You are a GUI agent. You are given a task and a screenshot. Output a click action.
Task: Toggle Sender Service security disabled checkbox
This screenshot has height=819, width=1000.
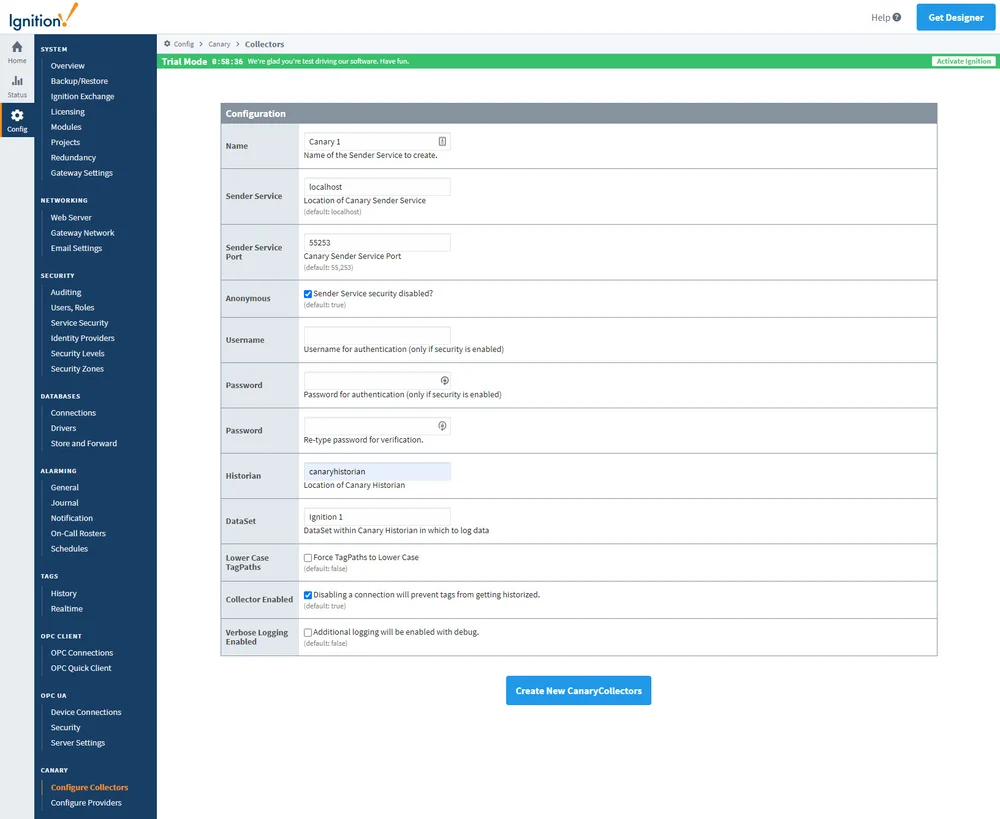[x=308, y=294]
